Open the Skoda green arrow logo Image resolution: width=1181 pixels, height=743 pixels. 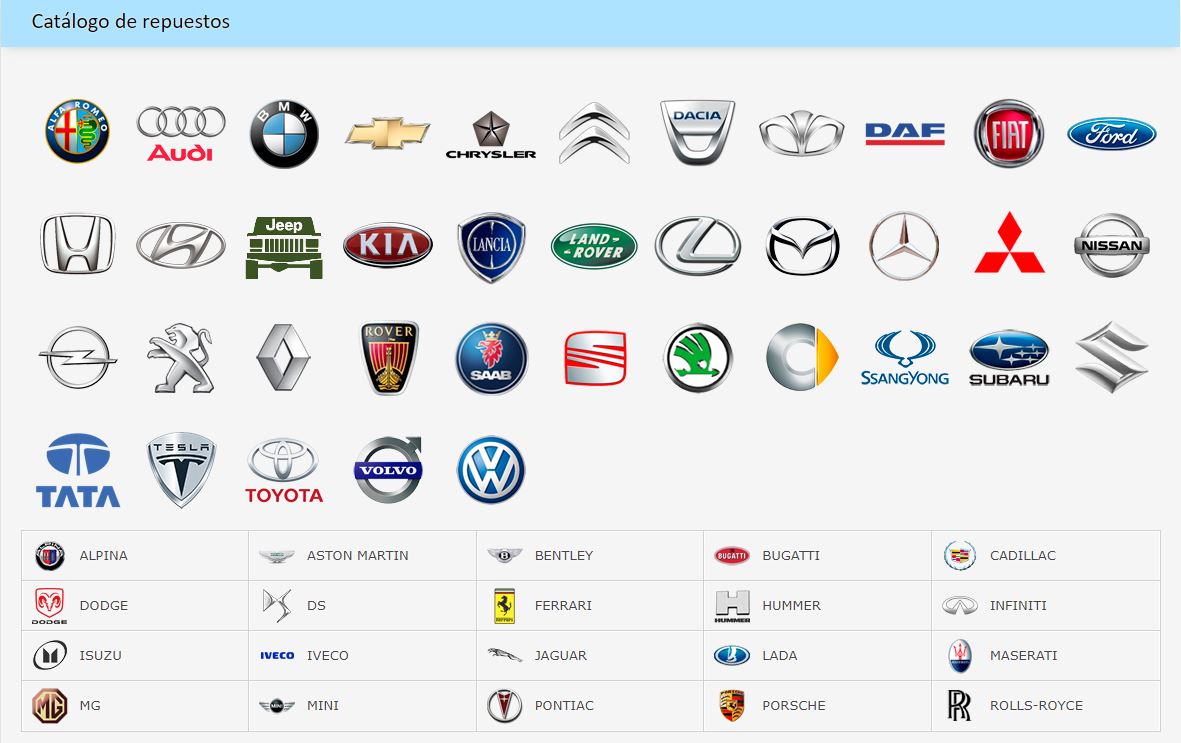tap(698, 358)
